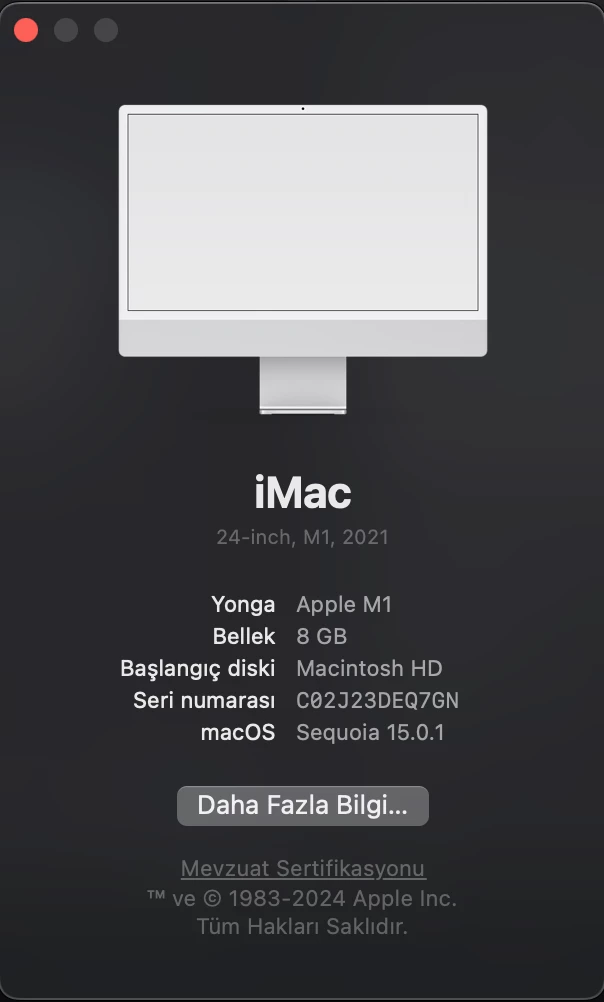Viewport: 604px width, 1002px height.
Task: Click the macOS version Sequoia 15.0.1
Action: point(370,732)
